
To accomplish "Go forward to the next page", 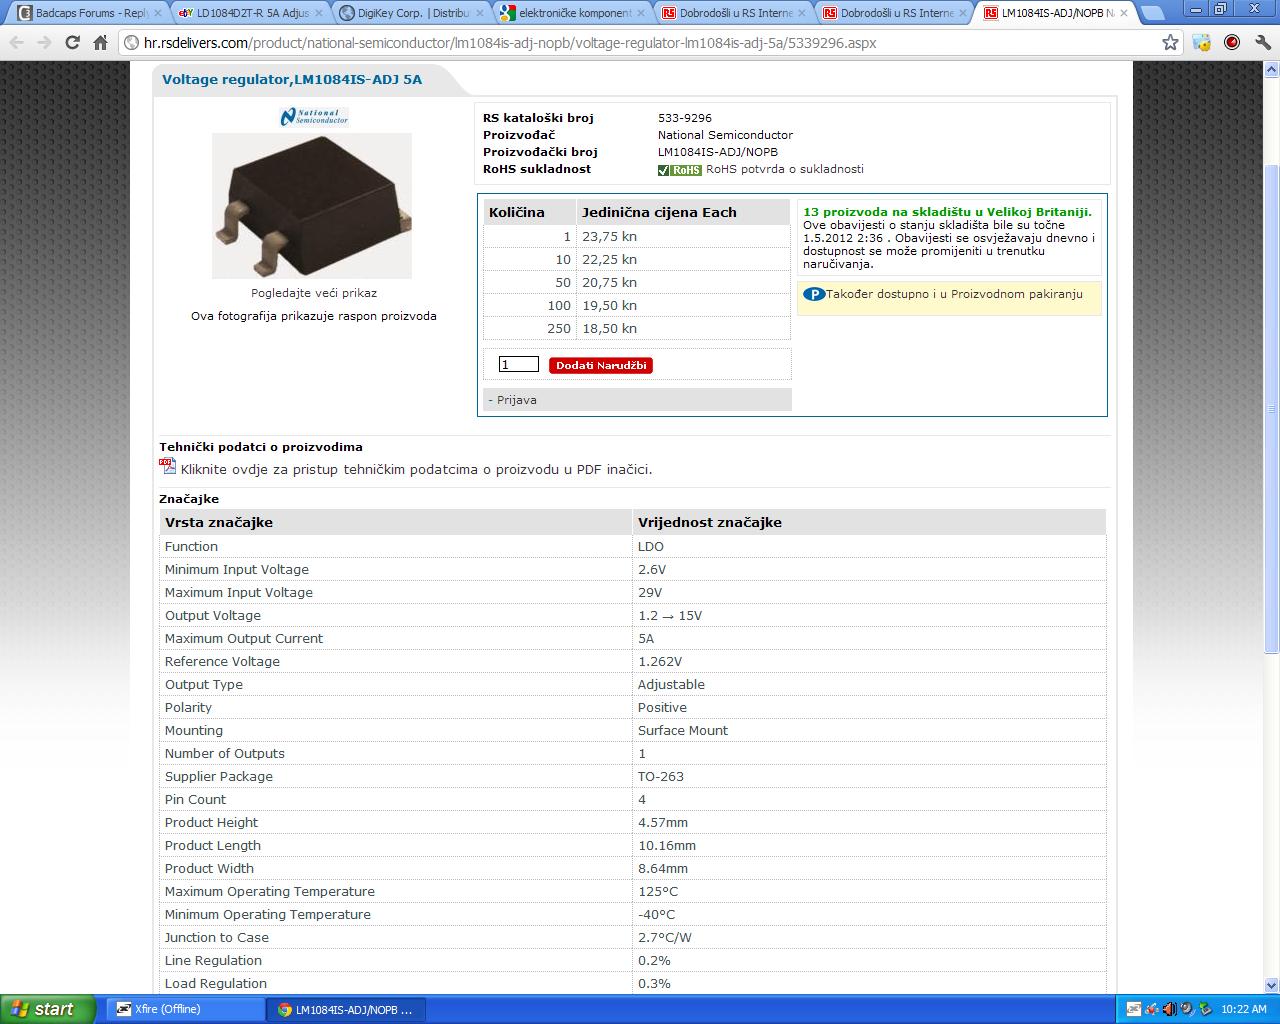I will [43, 43].
